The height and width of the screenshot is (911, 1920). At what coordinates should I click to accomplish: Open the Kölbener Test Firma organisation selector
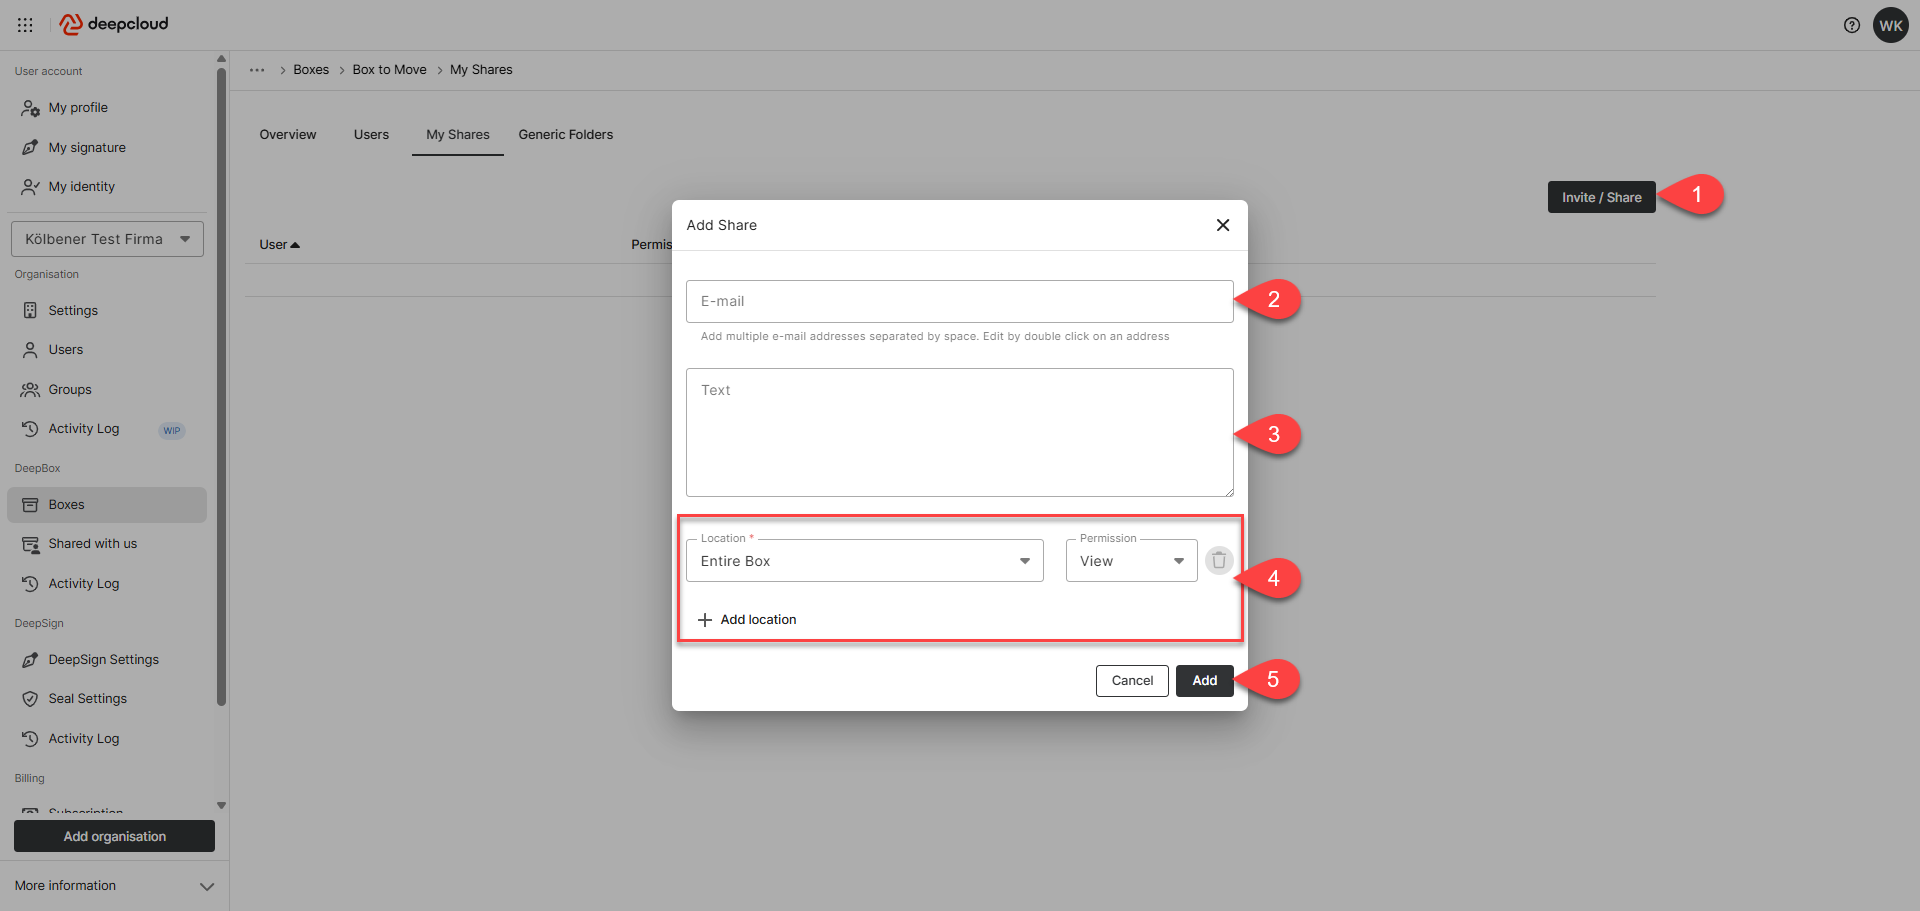click(107, 239)
